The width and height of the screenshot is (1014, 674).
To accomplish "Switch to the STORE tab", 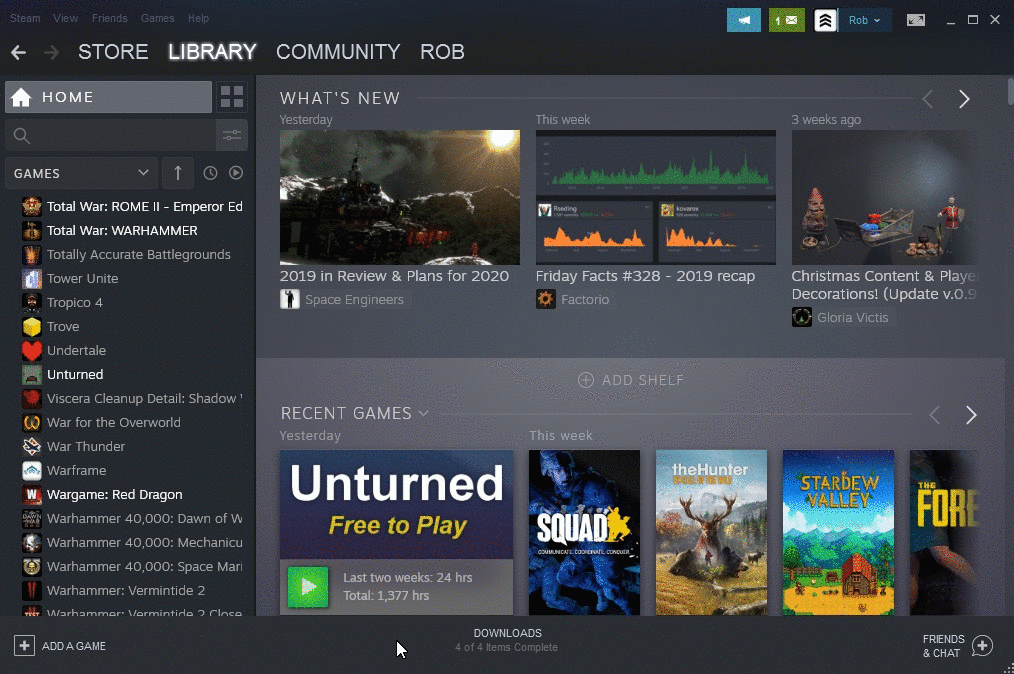I will [x=113, y=52].
